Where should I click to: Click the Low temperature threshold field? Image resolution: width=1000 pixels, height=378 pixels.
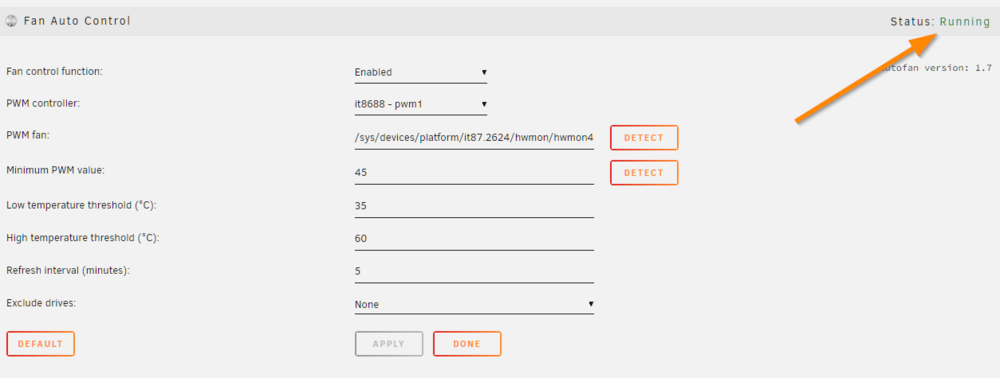tap(474, 206)
